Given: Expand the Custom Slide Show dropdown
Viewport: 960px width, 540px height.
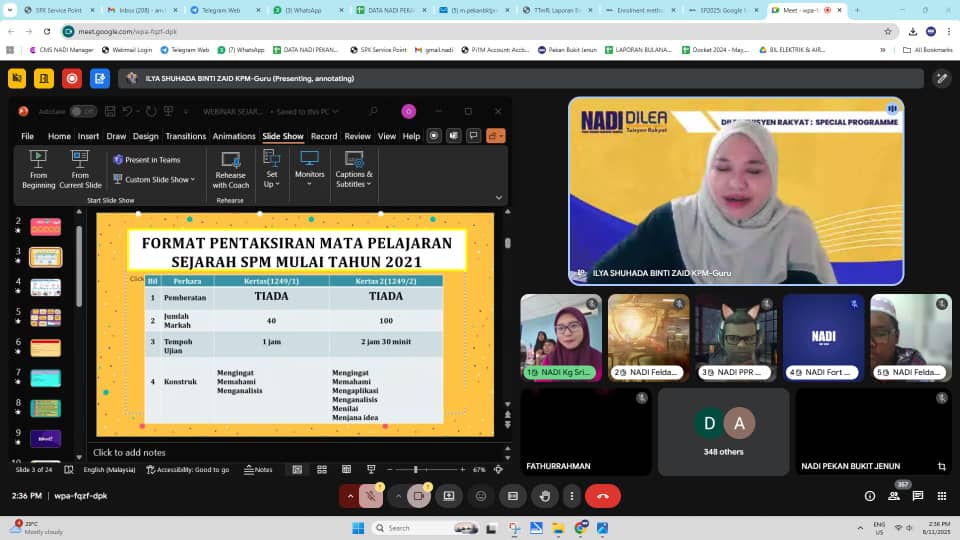Looking at the screenshot, I should [160, 180].
